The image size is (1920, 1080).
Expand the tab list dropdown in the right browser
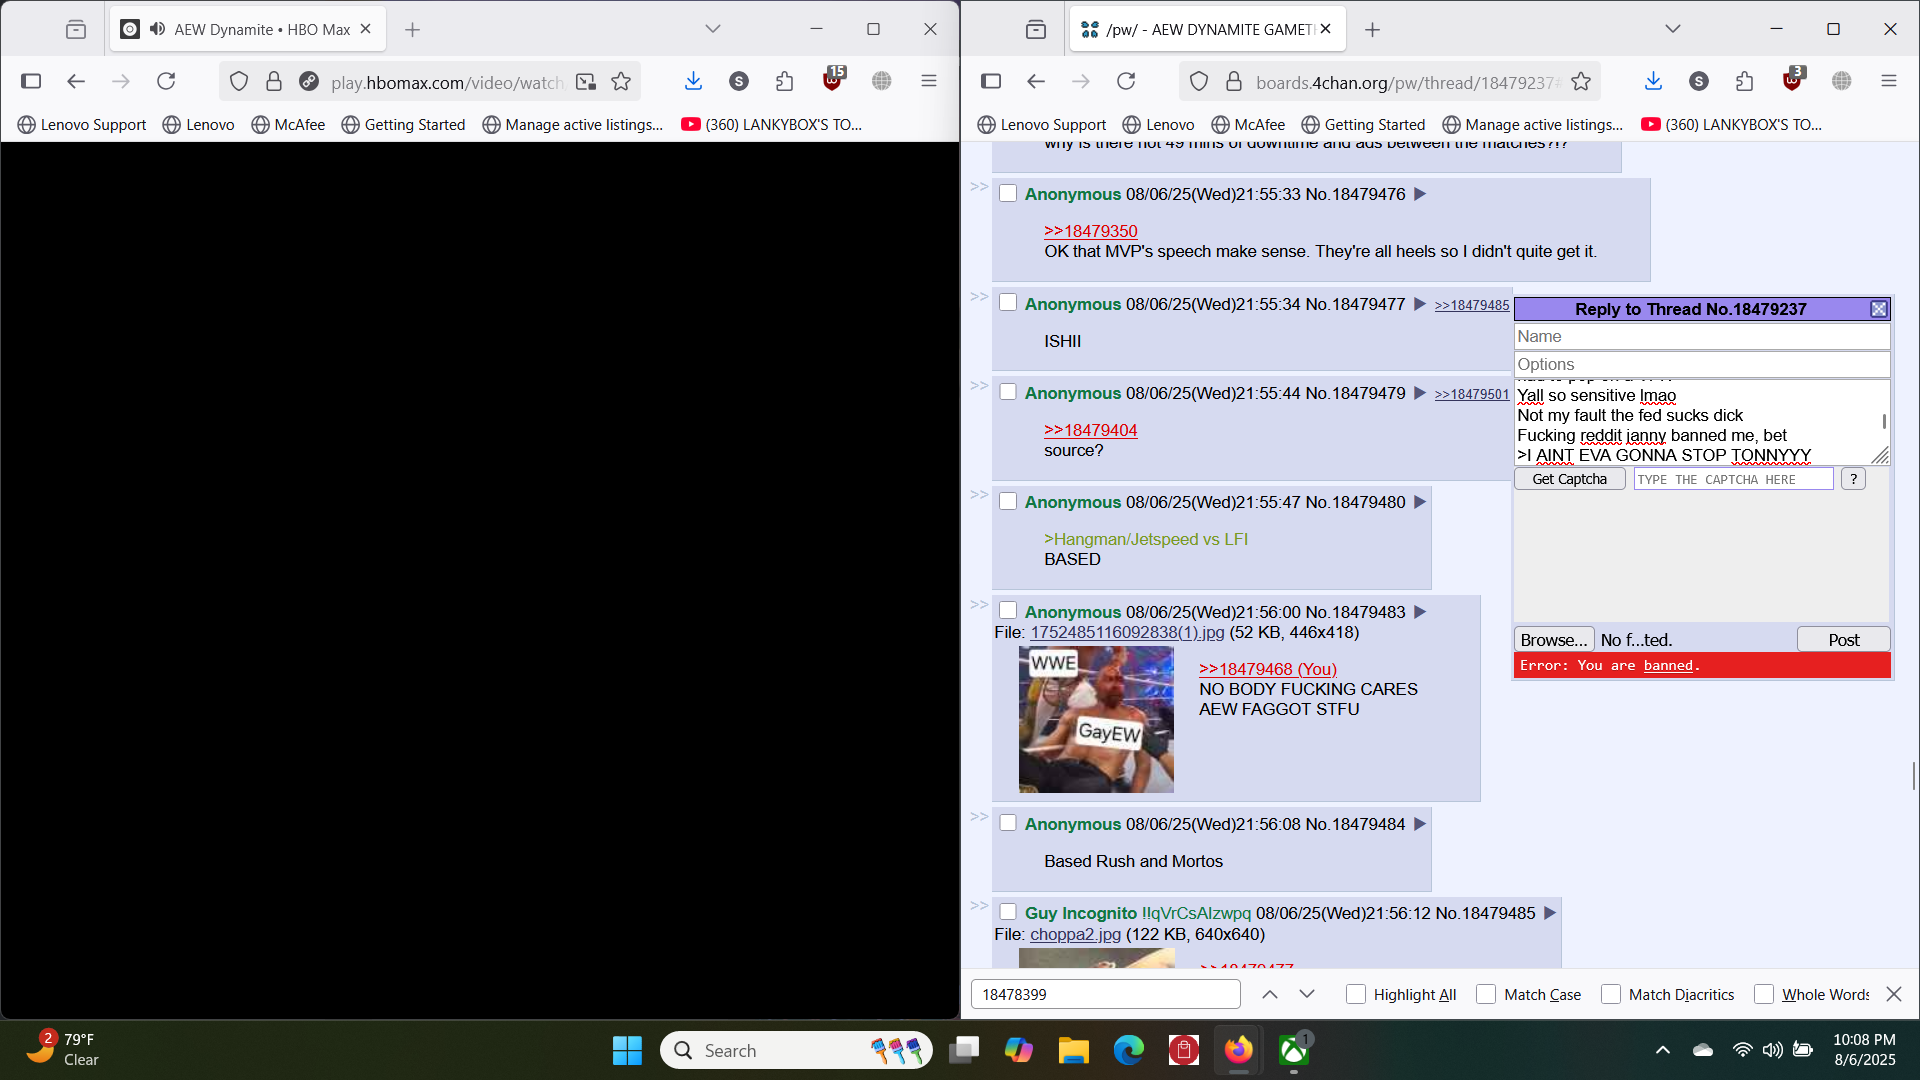point(1673,29)
